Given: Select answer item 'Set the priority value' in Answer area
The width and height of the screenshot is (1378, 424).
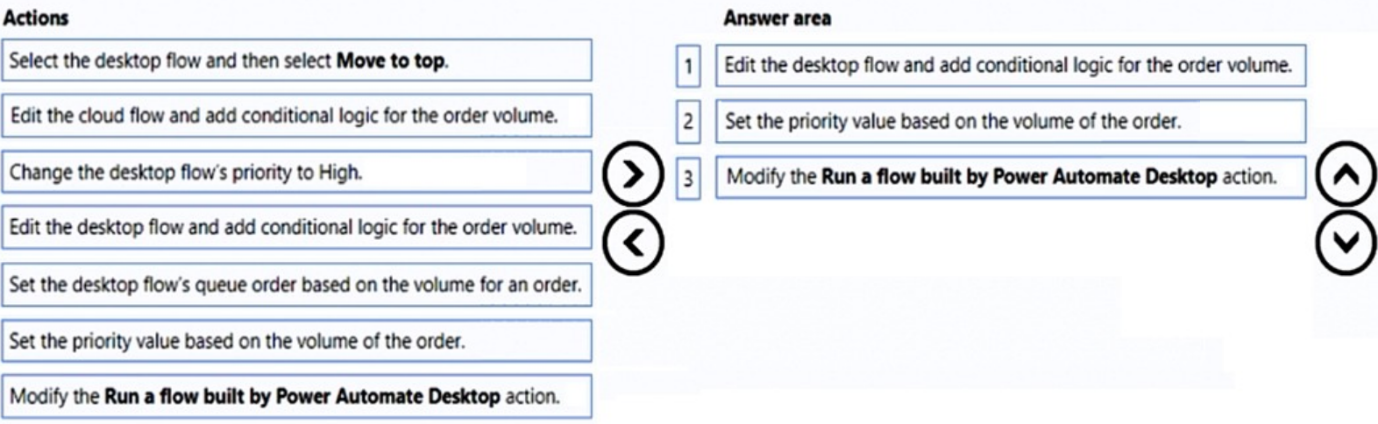Looking at the screenshot, I should (x=1010, y=122).
